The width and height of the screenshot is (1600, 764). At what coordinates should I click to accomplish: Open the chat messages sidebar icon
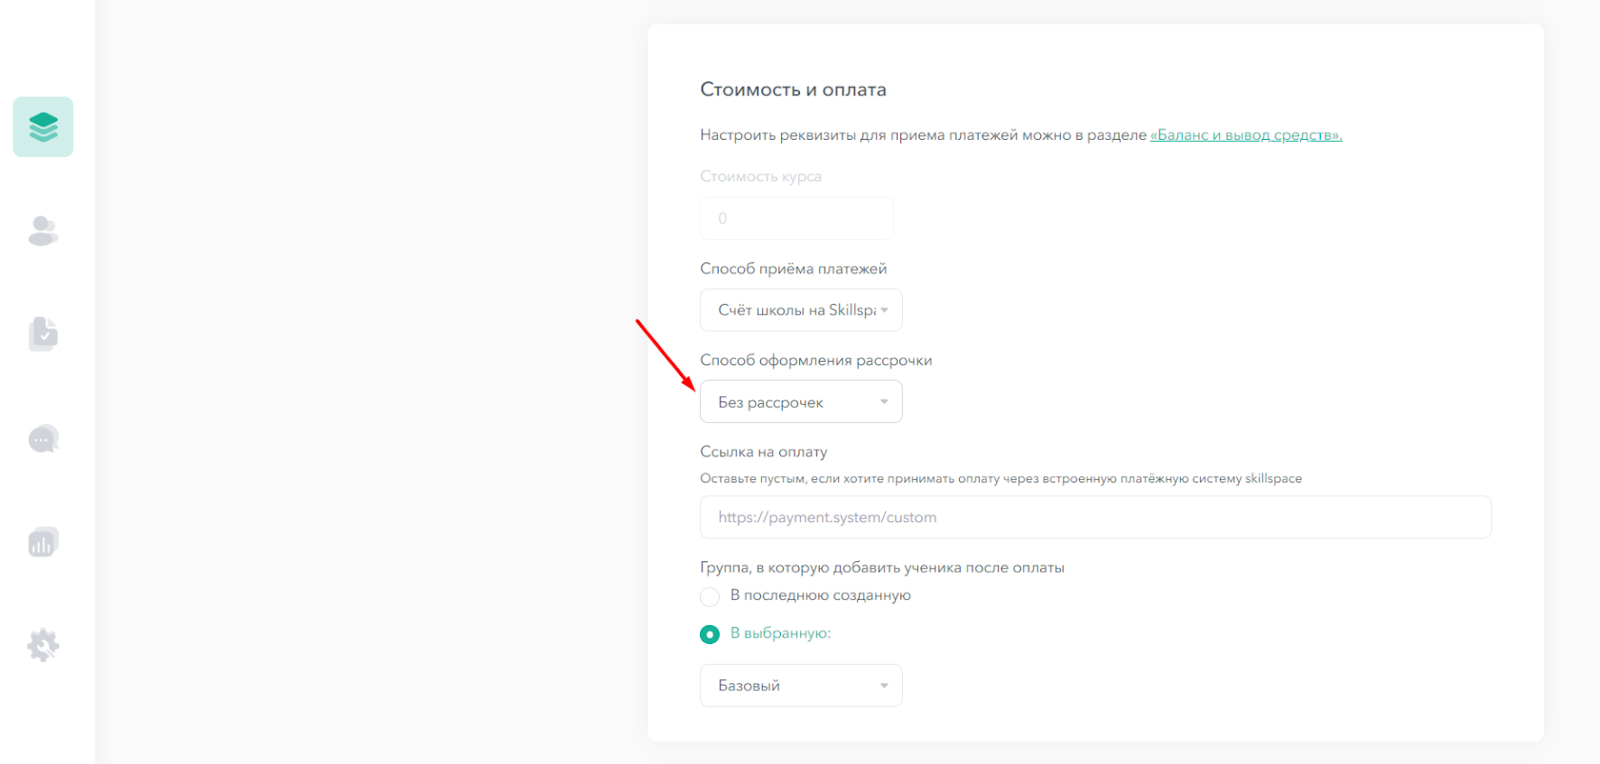click(43, 439)
